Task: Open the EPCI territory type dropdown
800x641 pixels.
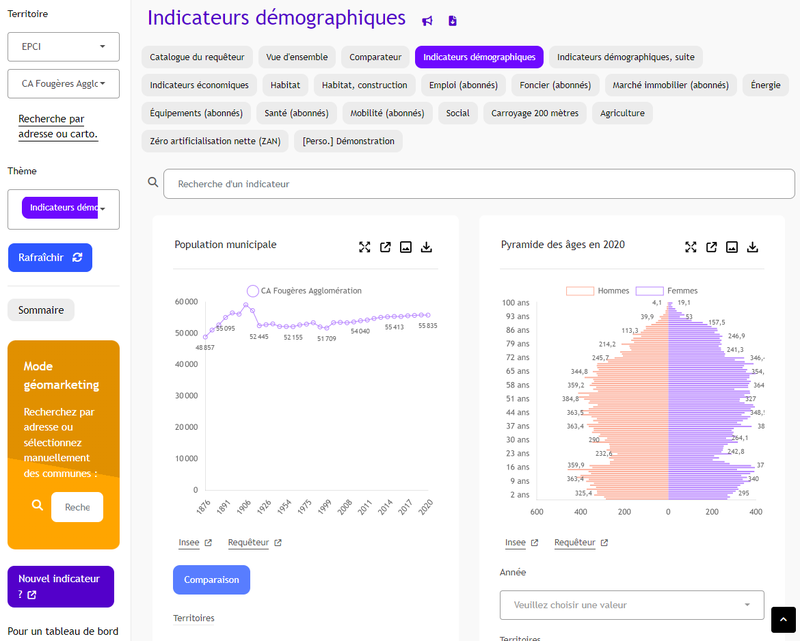Action: 63,47
